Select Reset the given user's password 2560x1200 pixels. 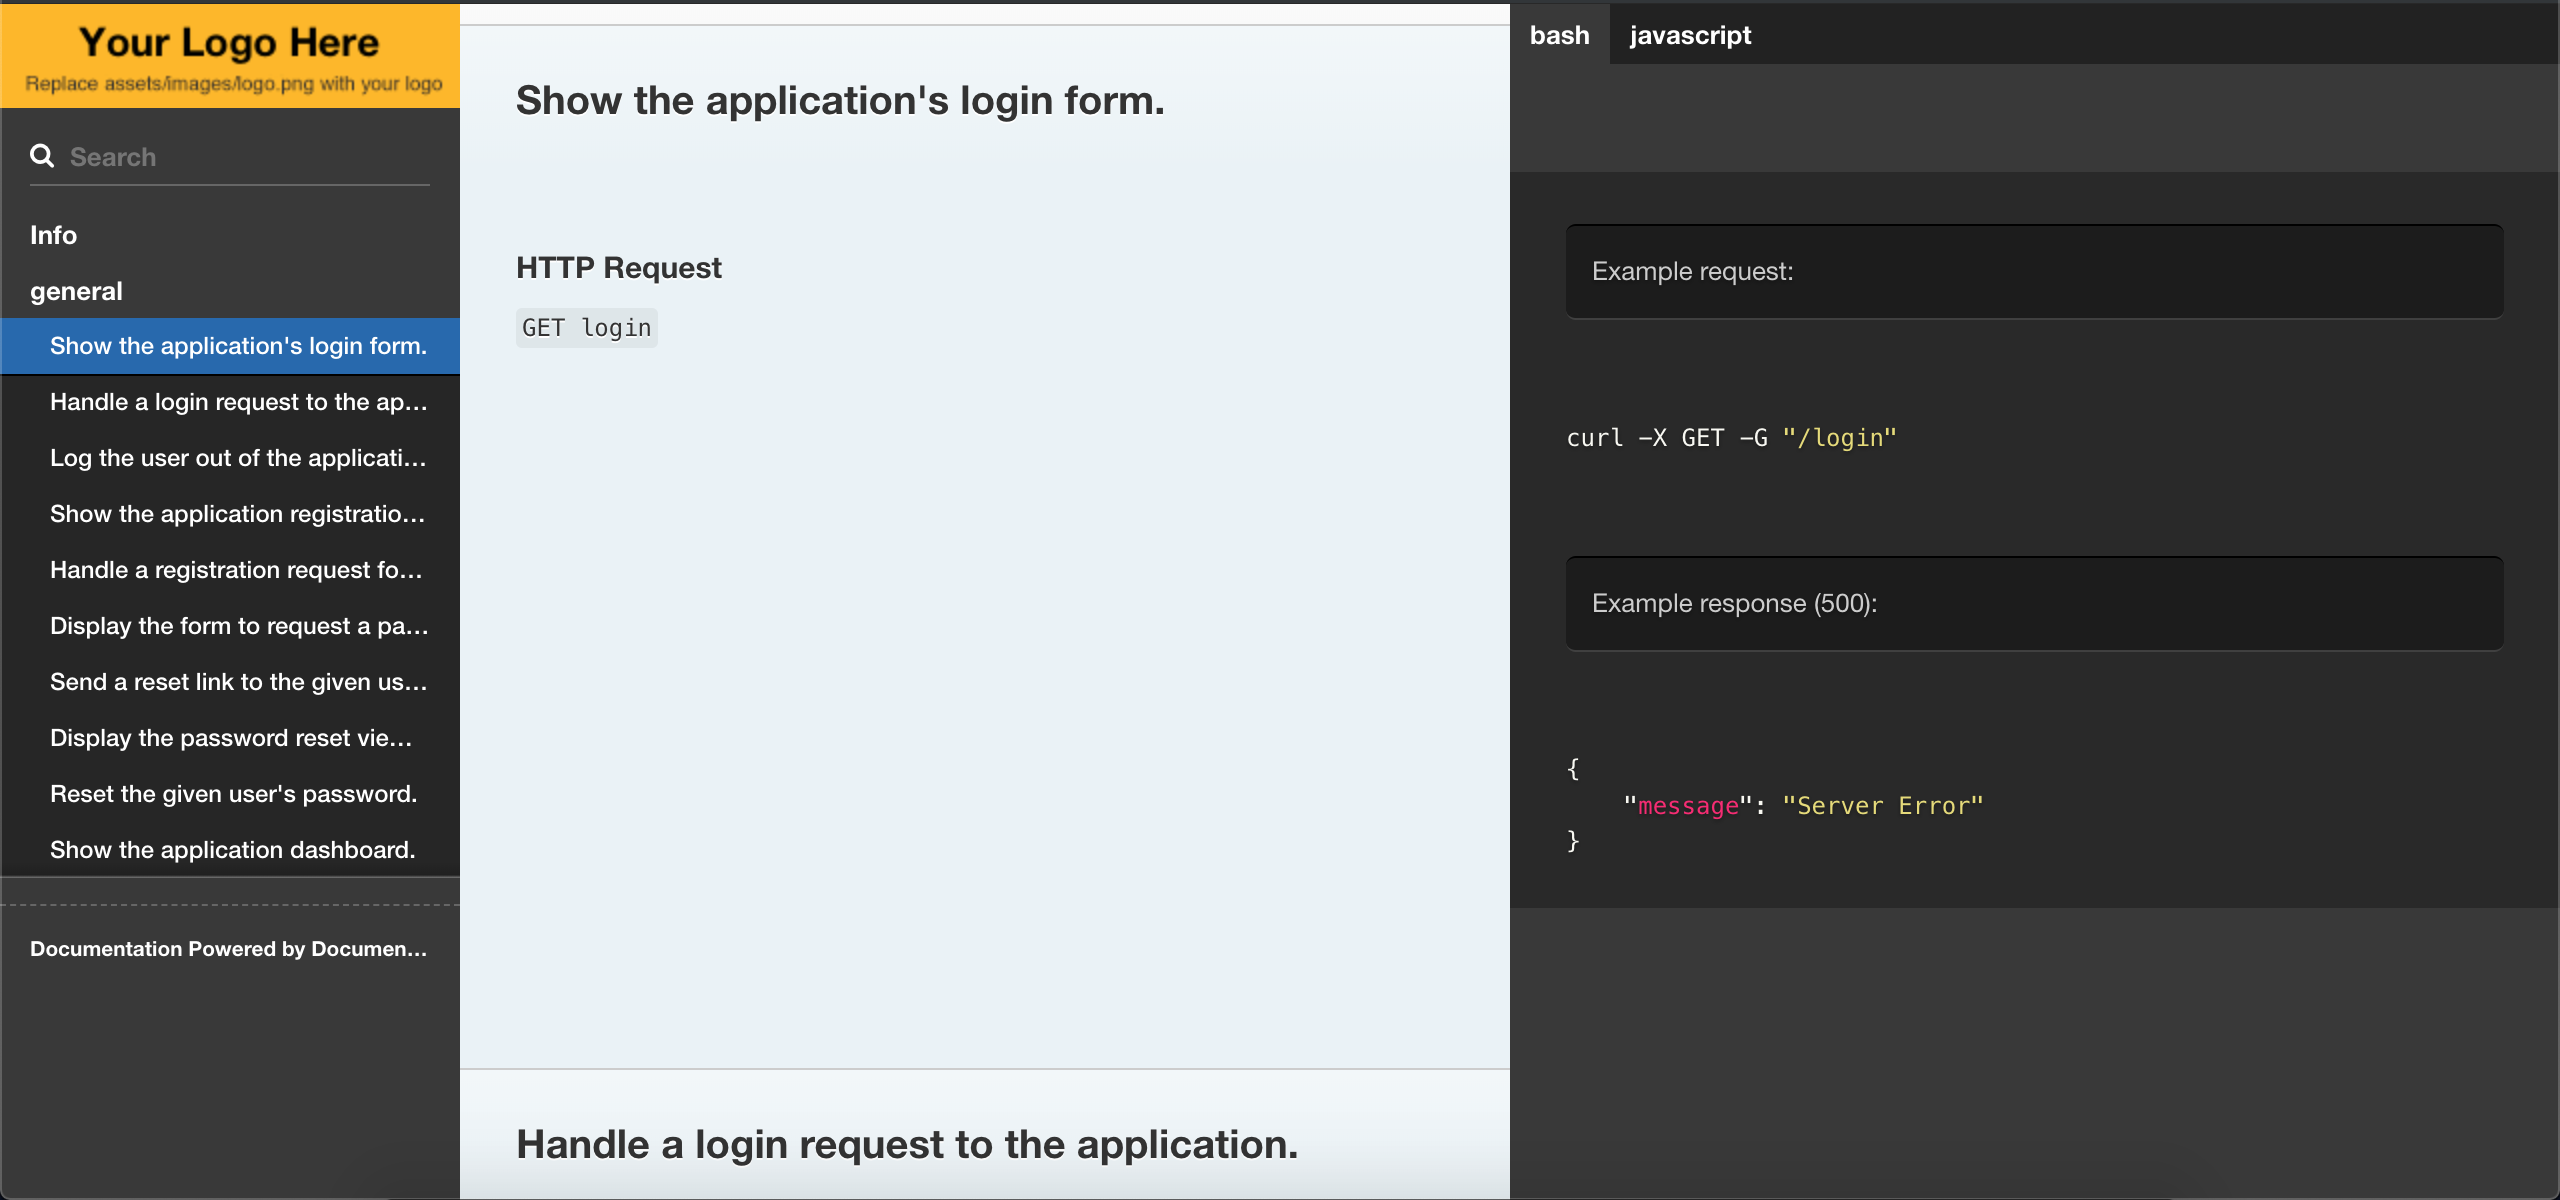[x=233, y=794]
